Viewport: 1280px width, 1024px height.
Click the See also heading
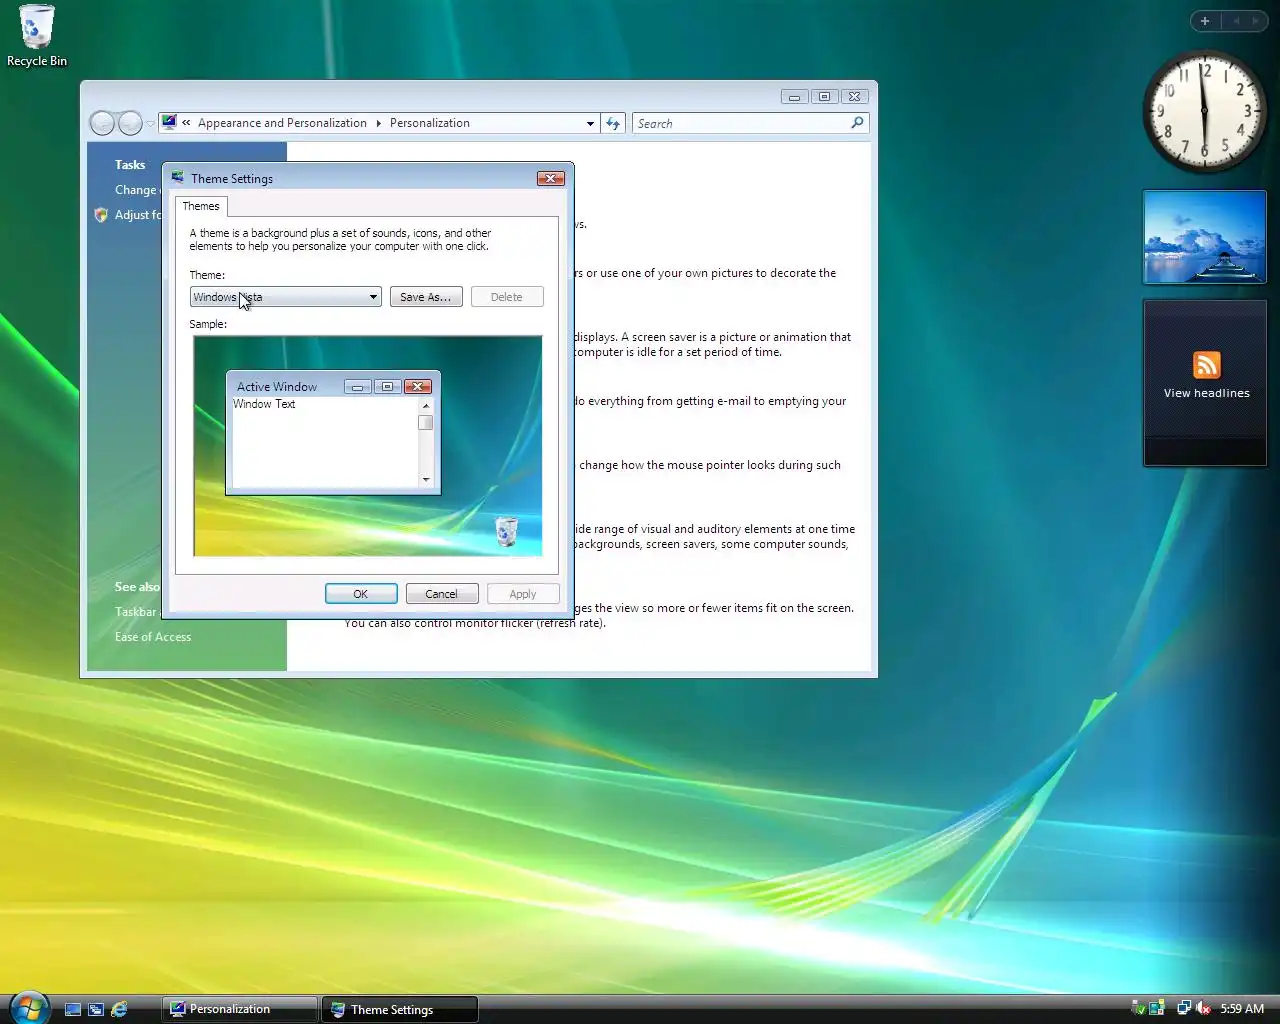coord(138,587)
